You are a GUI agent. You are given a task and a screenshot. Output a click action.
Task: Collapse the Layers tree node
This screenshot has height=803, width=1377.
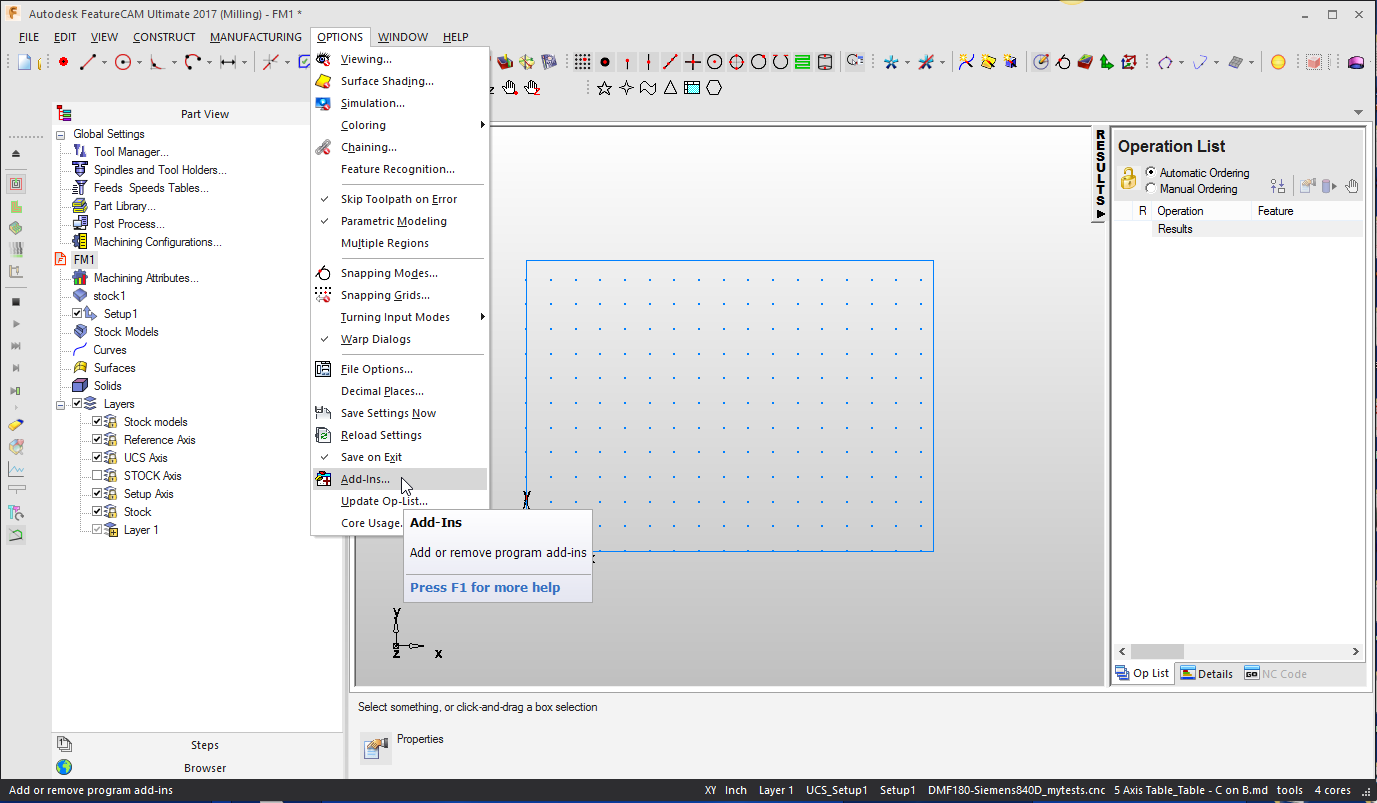tap(63, 403)
